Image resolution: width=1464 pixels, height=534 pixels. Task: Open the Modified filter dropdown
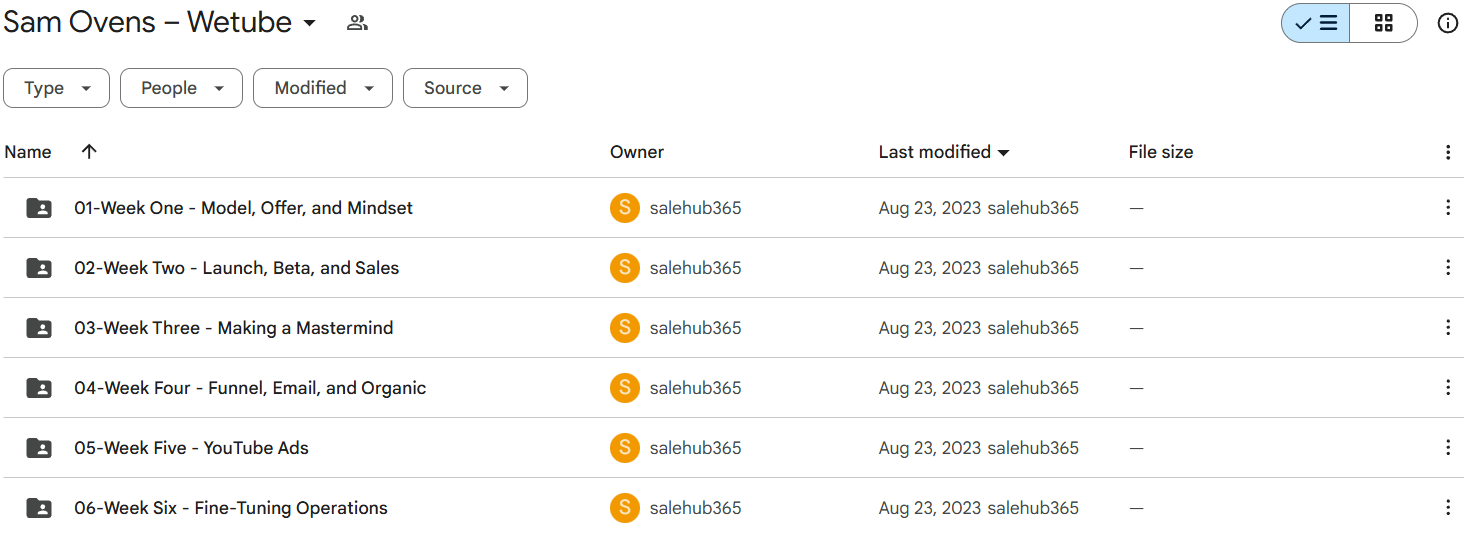(x=323, y=88)
